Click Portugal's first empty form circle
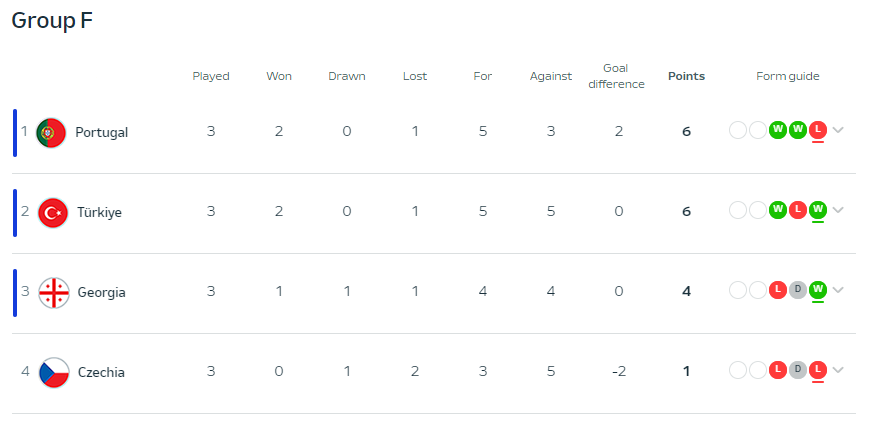Viewport: 869px width, 425px height. point(738,131)
